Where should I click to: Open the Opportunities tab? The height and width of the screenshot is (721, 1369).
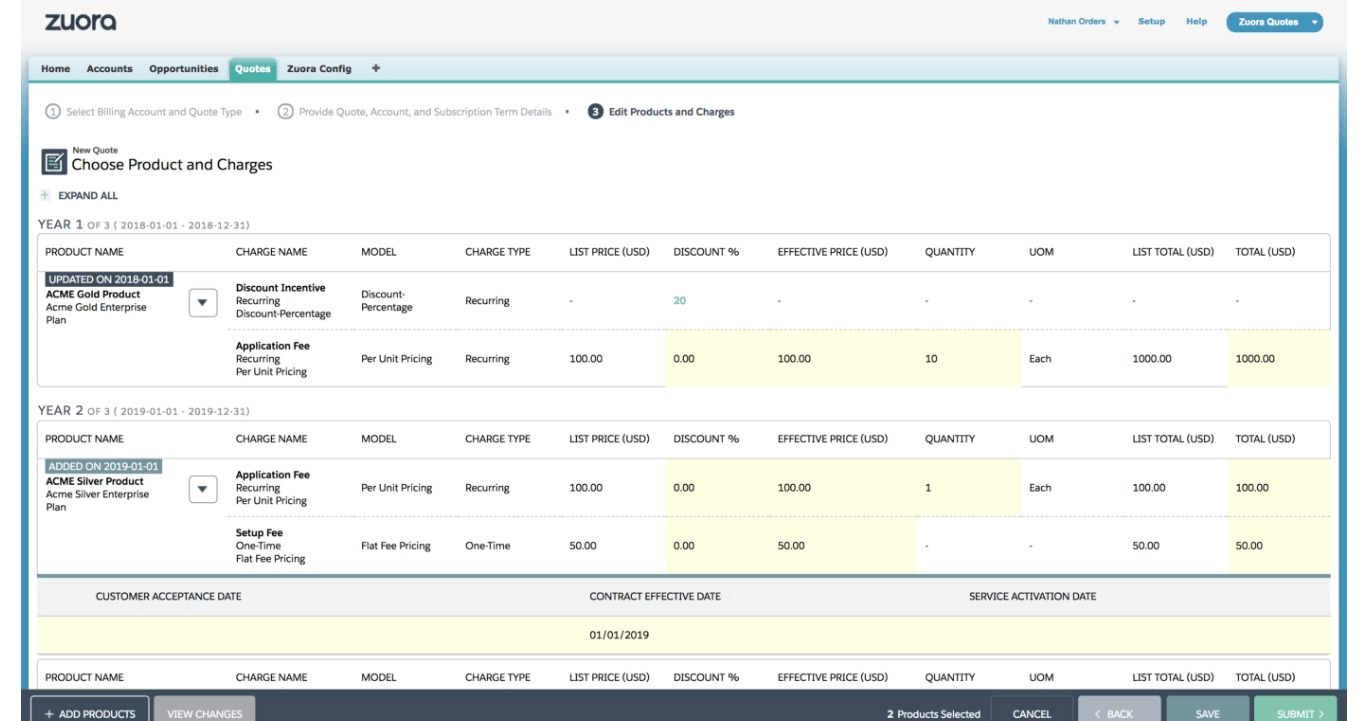pos(183,68)
